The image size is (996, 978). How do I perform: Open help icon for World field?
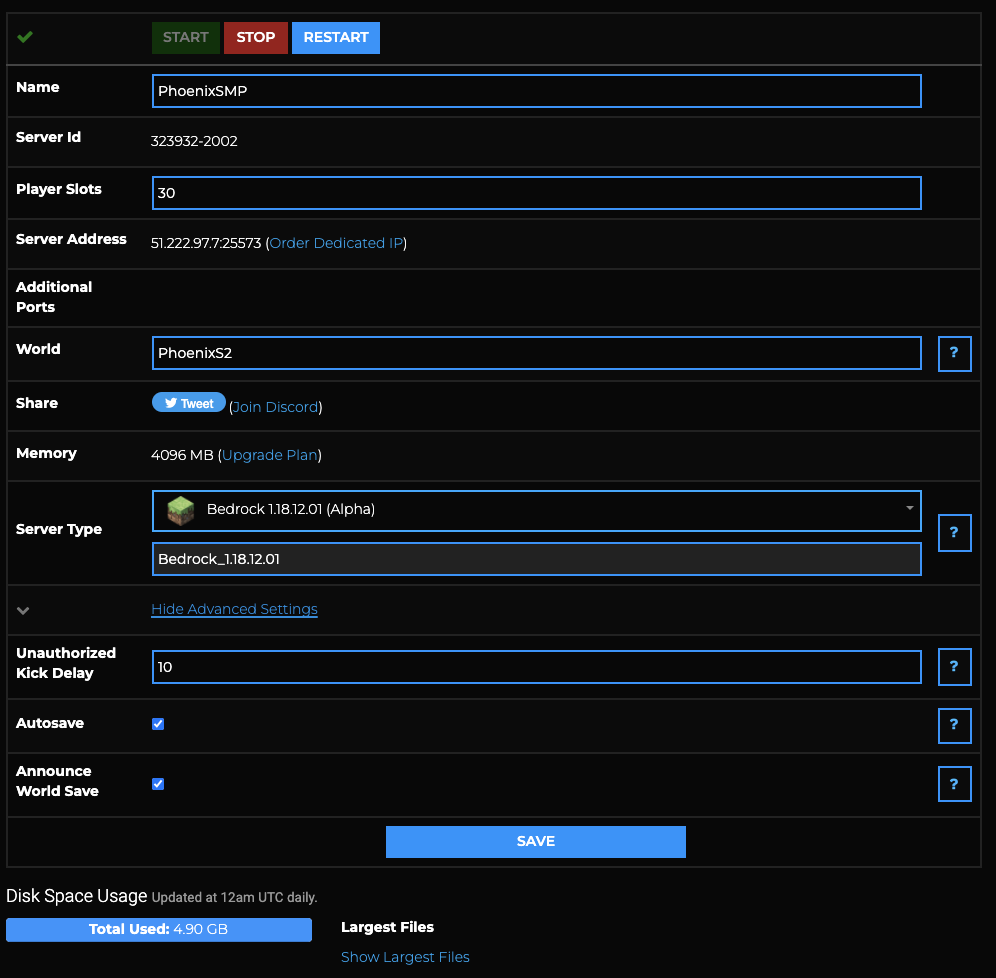(x=954, y=353)
